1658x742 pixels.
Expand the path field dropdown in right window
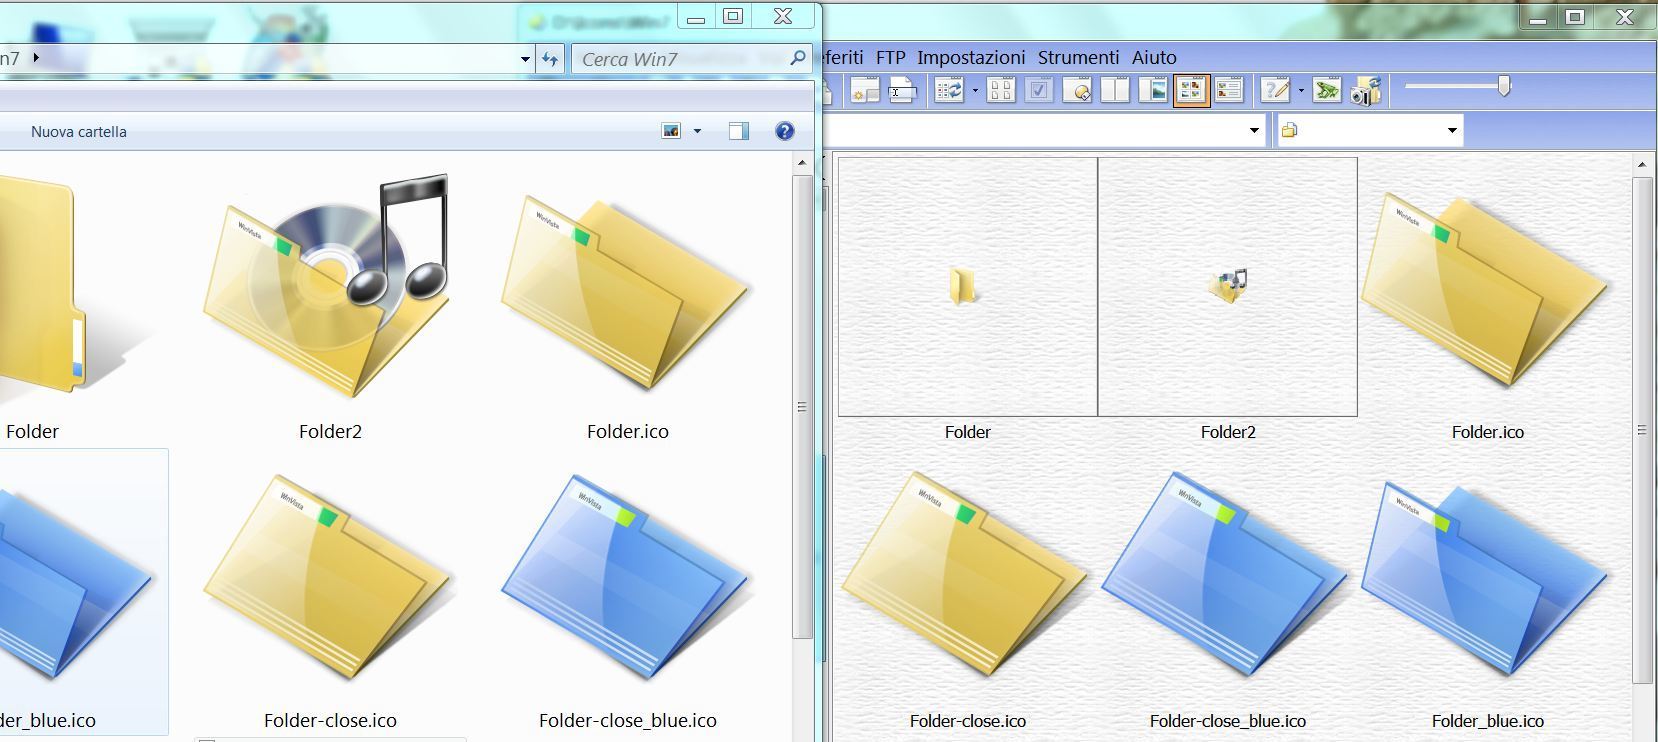tap(1254, 130)
